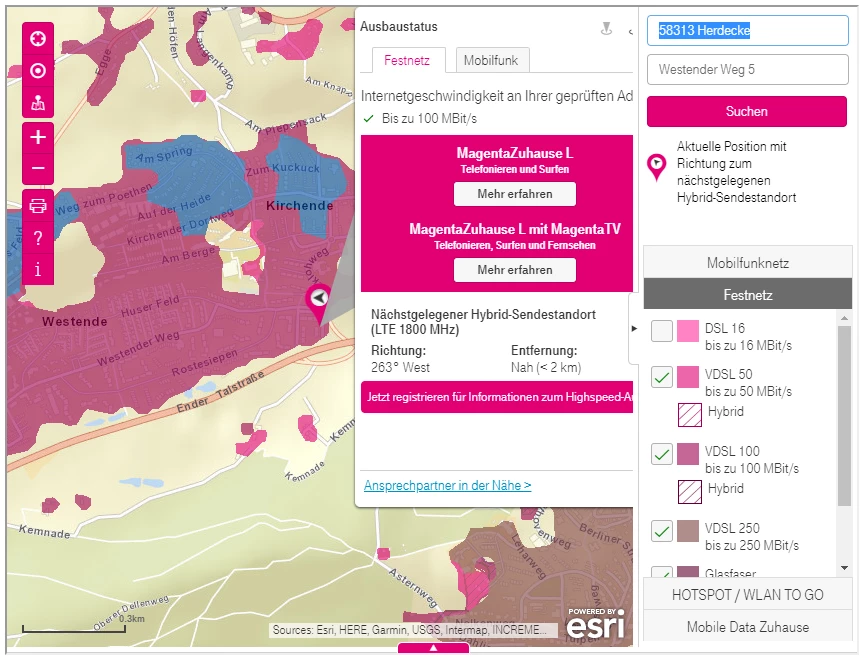The width and height of the screenshot is (864, 659).
Task: Switch to the Mobilfunk tab
Action: pos(490,60)
